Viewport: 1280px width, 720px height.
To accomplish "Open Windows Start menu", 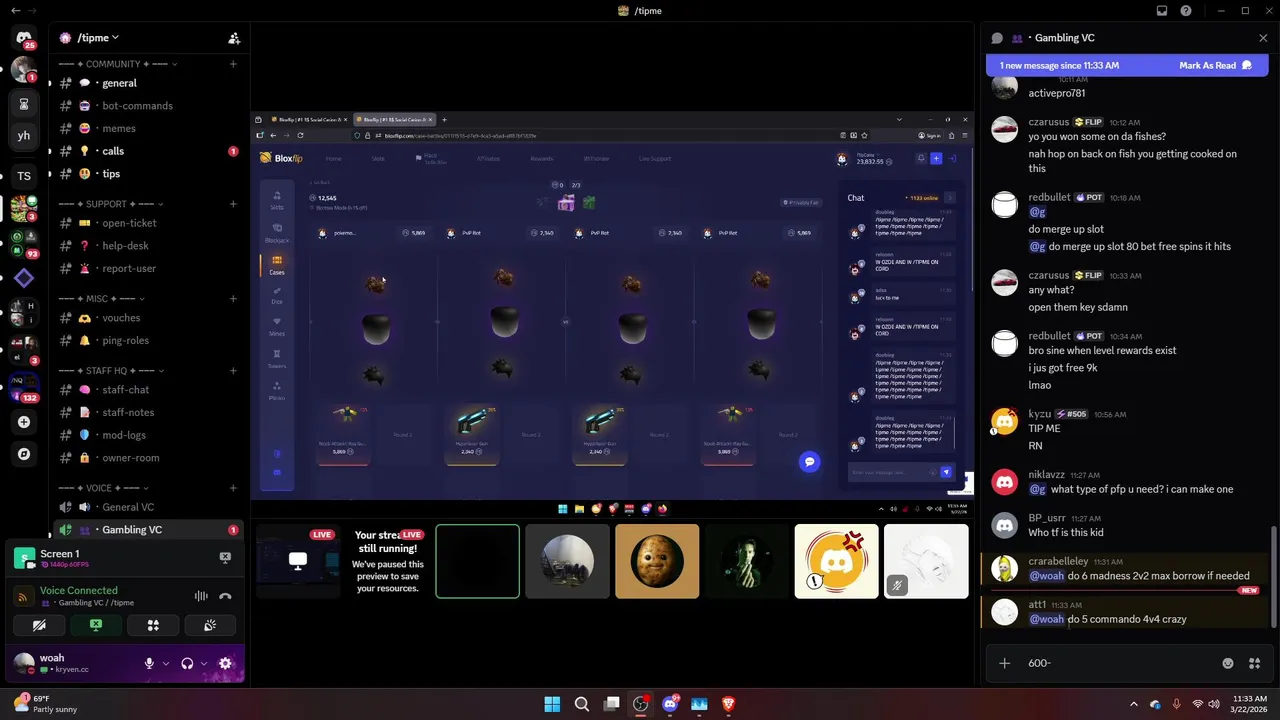I will (x=552, y=704).
